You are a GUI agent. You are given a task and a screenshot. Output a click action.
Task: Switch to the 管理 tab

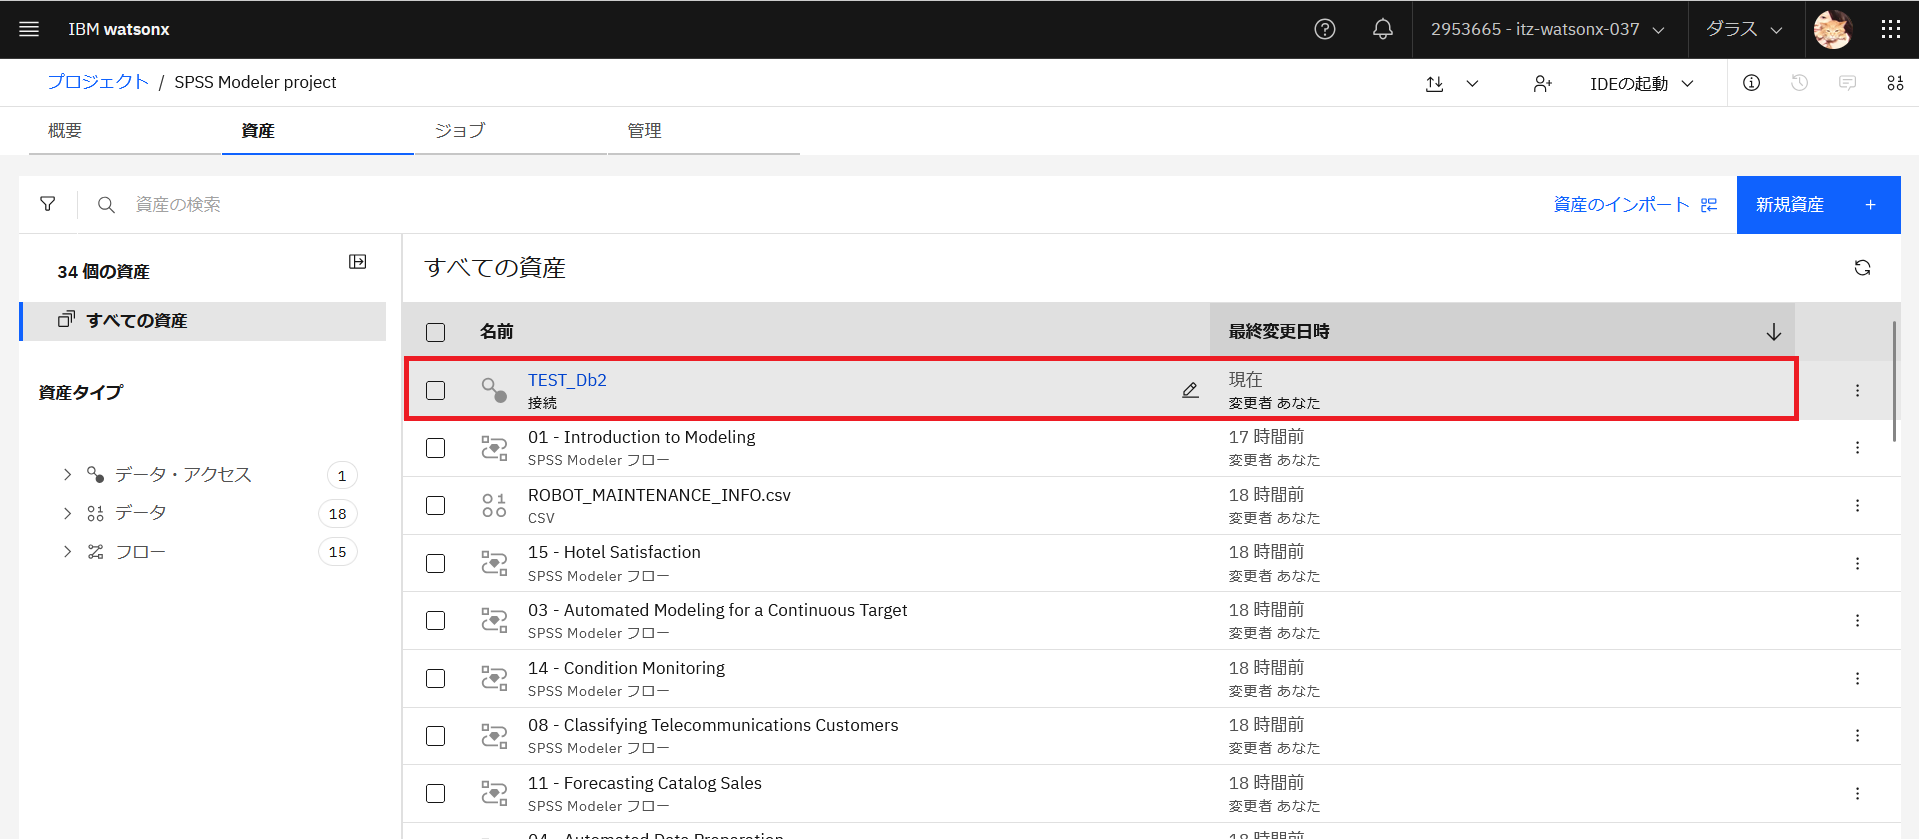pyautogui.click(x=704, y=131)
